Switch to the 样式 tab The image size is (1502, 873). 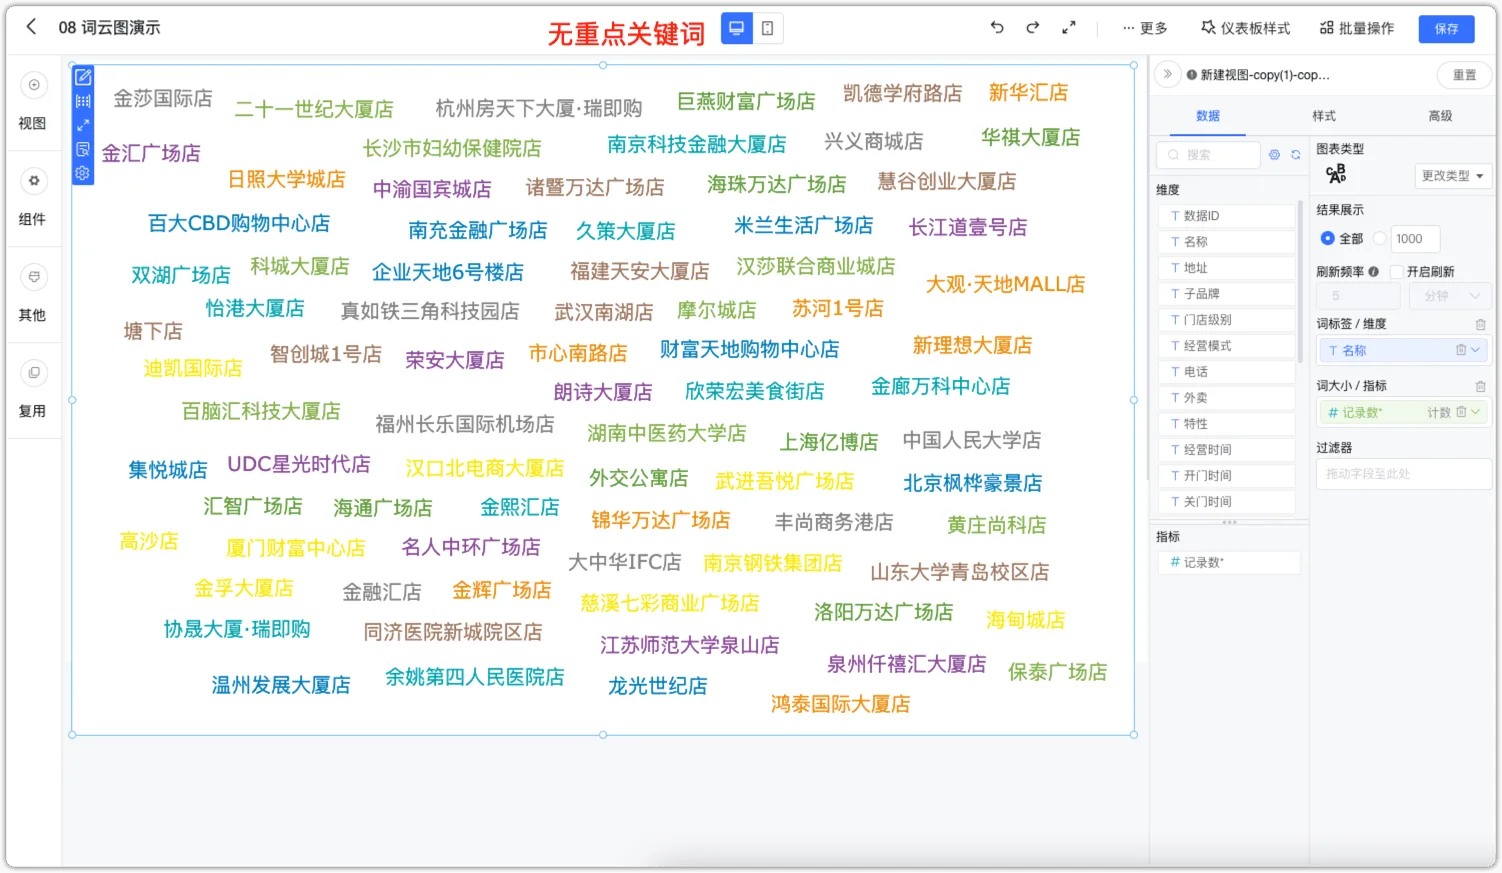tap(1324, 116)
